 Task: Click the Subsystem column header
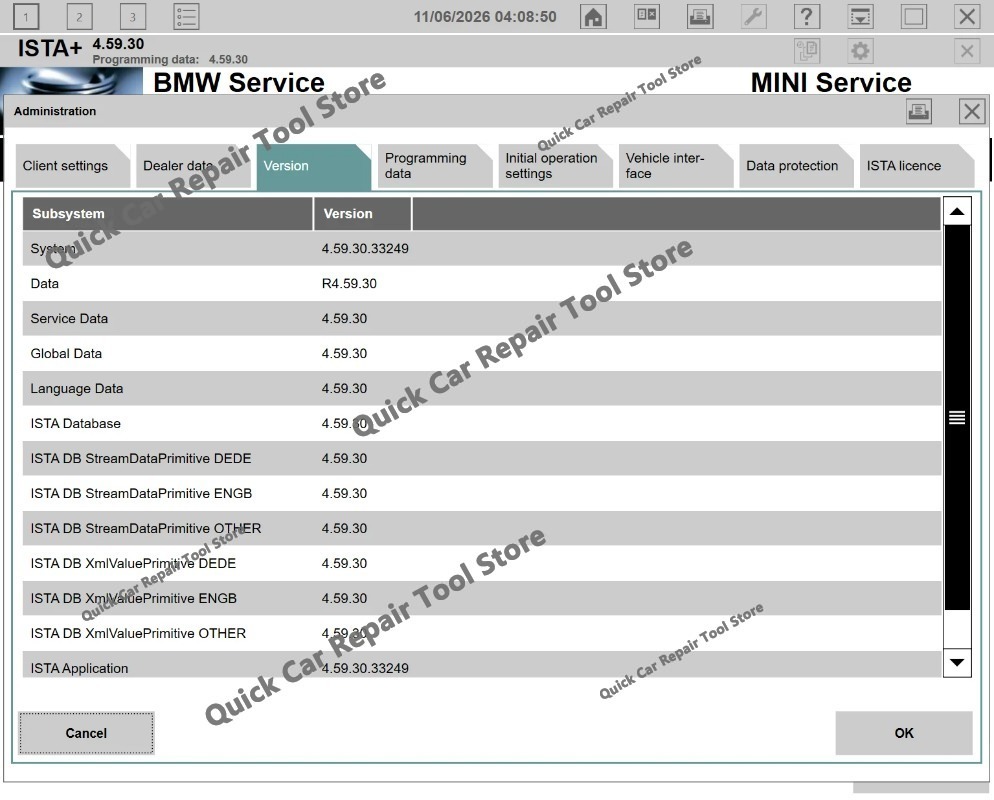point(167,214)
